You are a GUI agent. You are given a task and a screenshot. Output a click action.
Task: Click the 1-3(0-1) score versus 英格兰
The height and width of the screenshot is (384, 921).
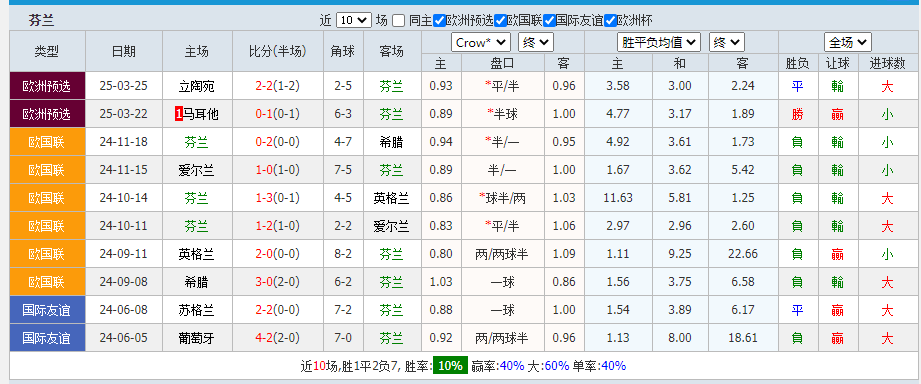(277, 198)
